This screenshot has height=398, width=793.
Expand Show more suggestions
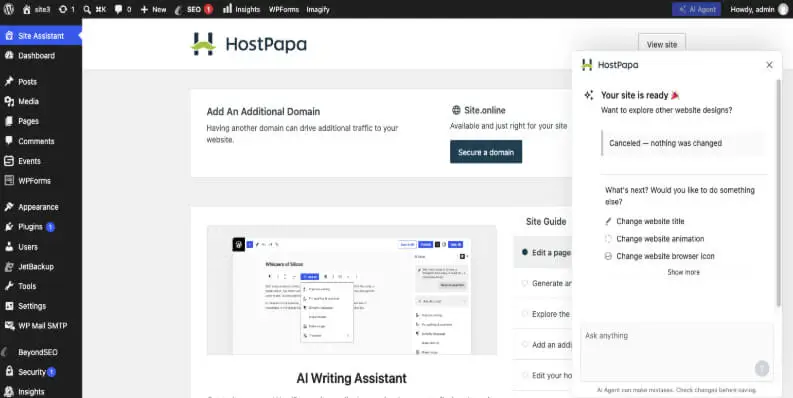pyautogui.click(x=683, y=272)
